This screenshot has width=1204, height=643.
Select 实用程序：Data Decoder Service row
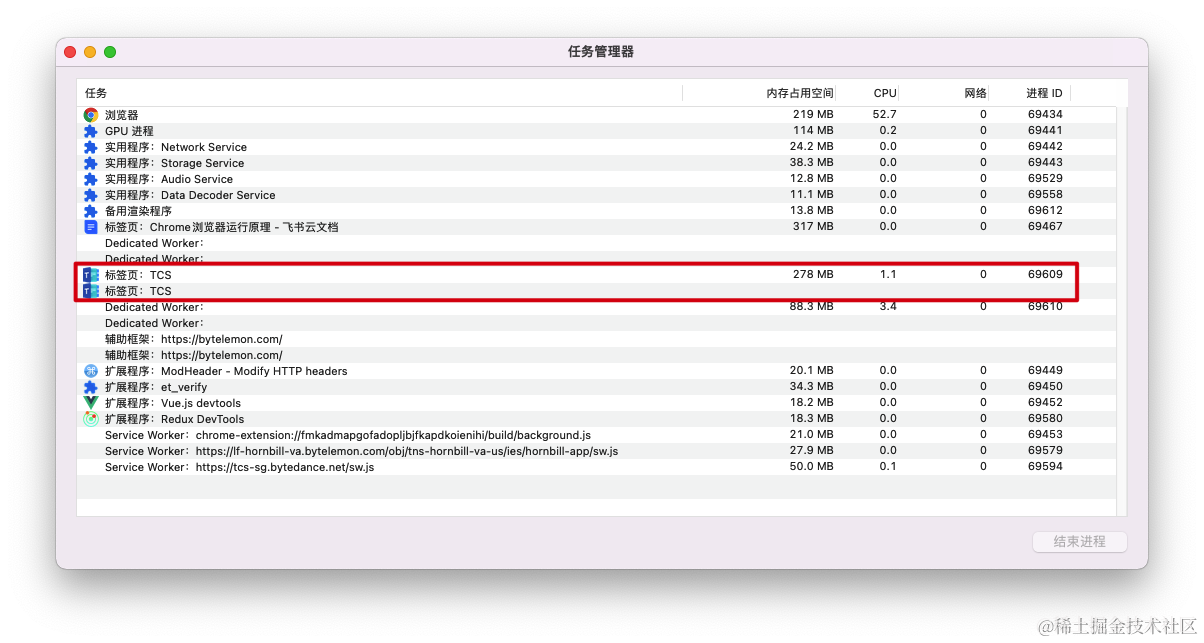(596, 195)
